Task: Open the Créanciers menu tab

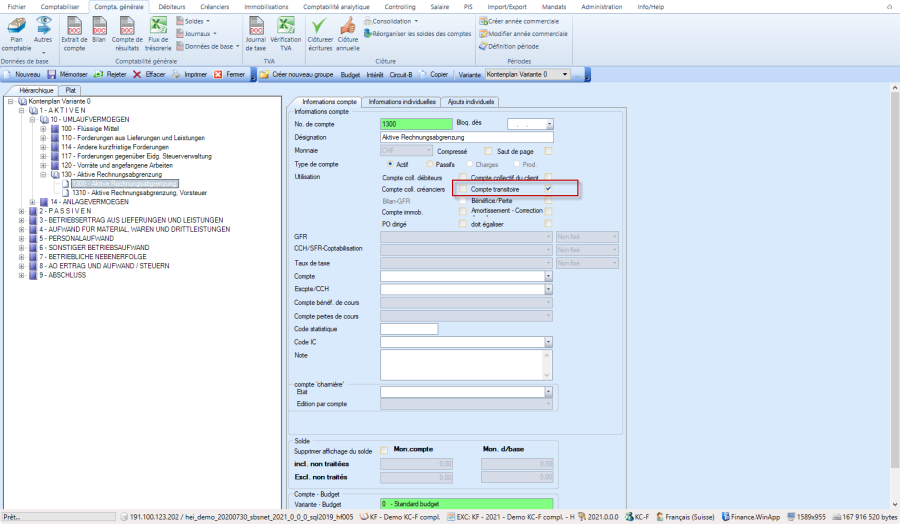Action: tap(215, 7)
